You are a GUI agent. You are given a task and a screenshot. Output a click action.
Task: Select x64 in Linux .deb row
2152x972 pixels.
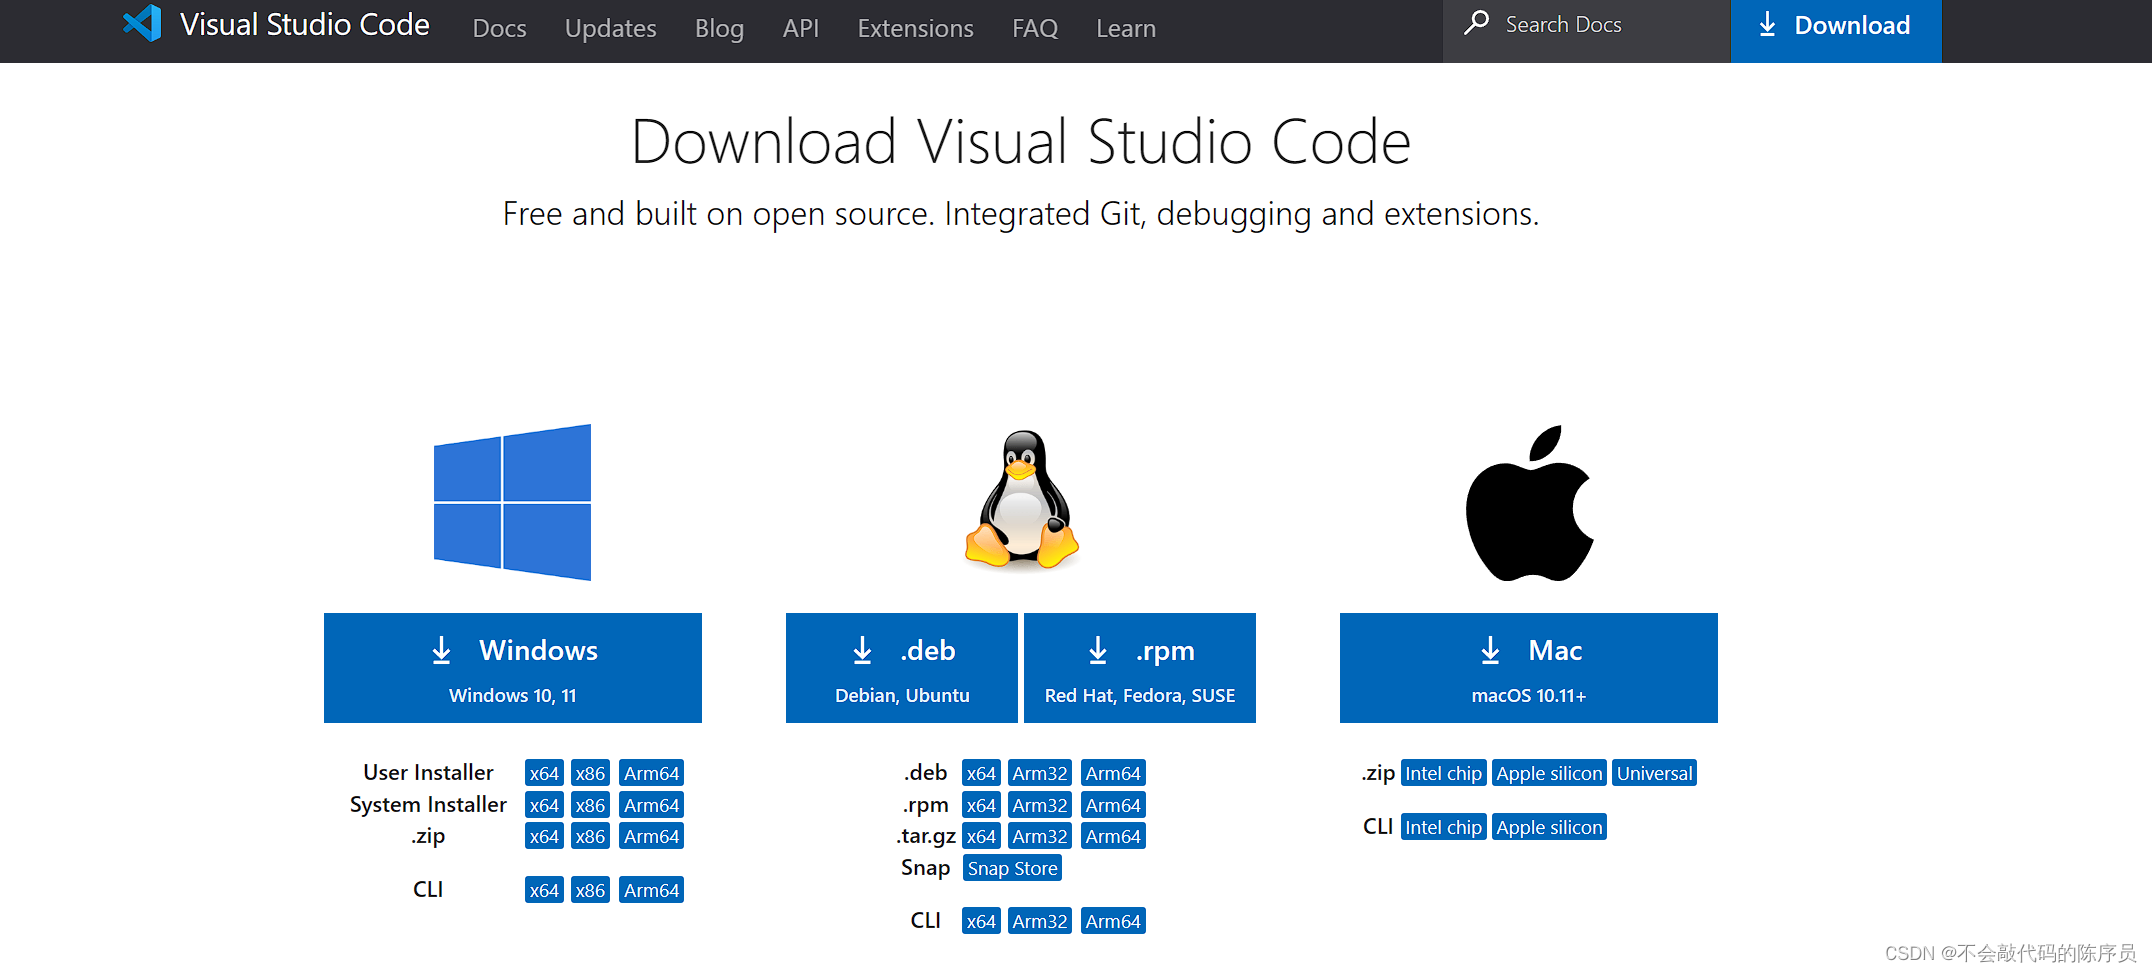981,773
